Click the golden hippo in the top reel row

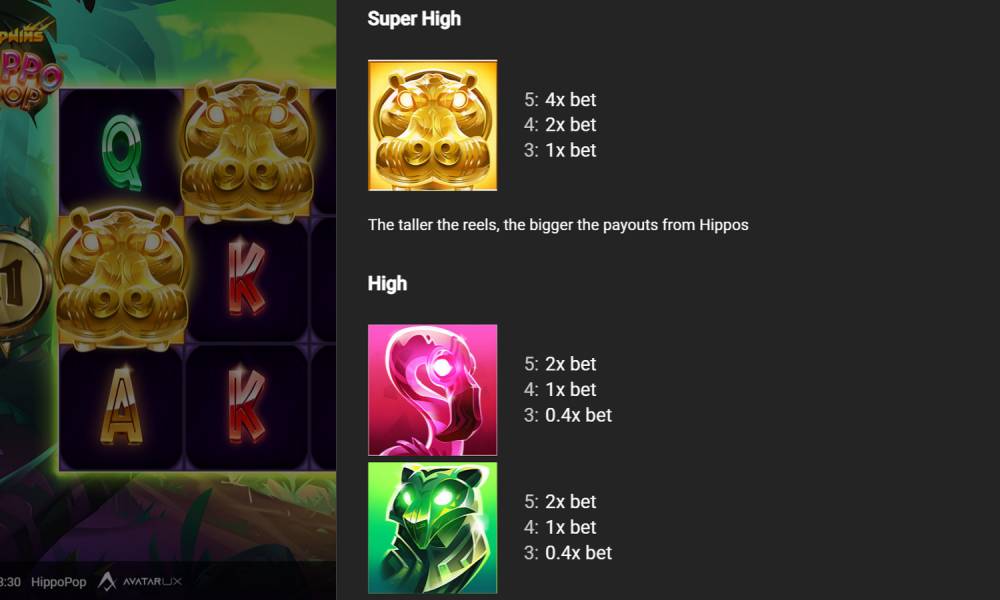[247, 150]
